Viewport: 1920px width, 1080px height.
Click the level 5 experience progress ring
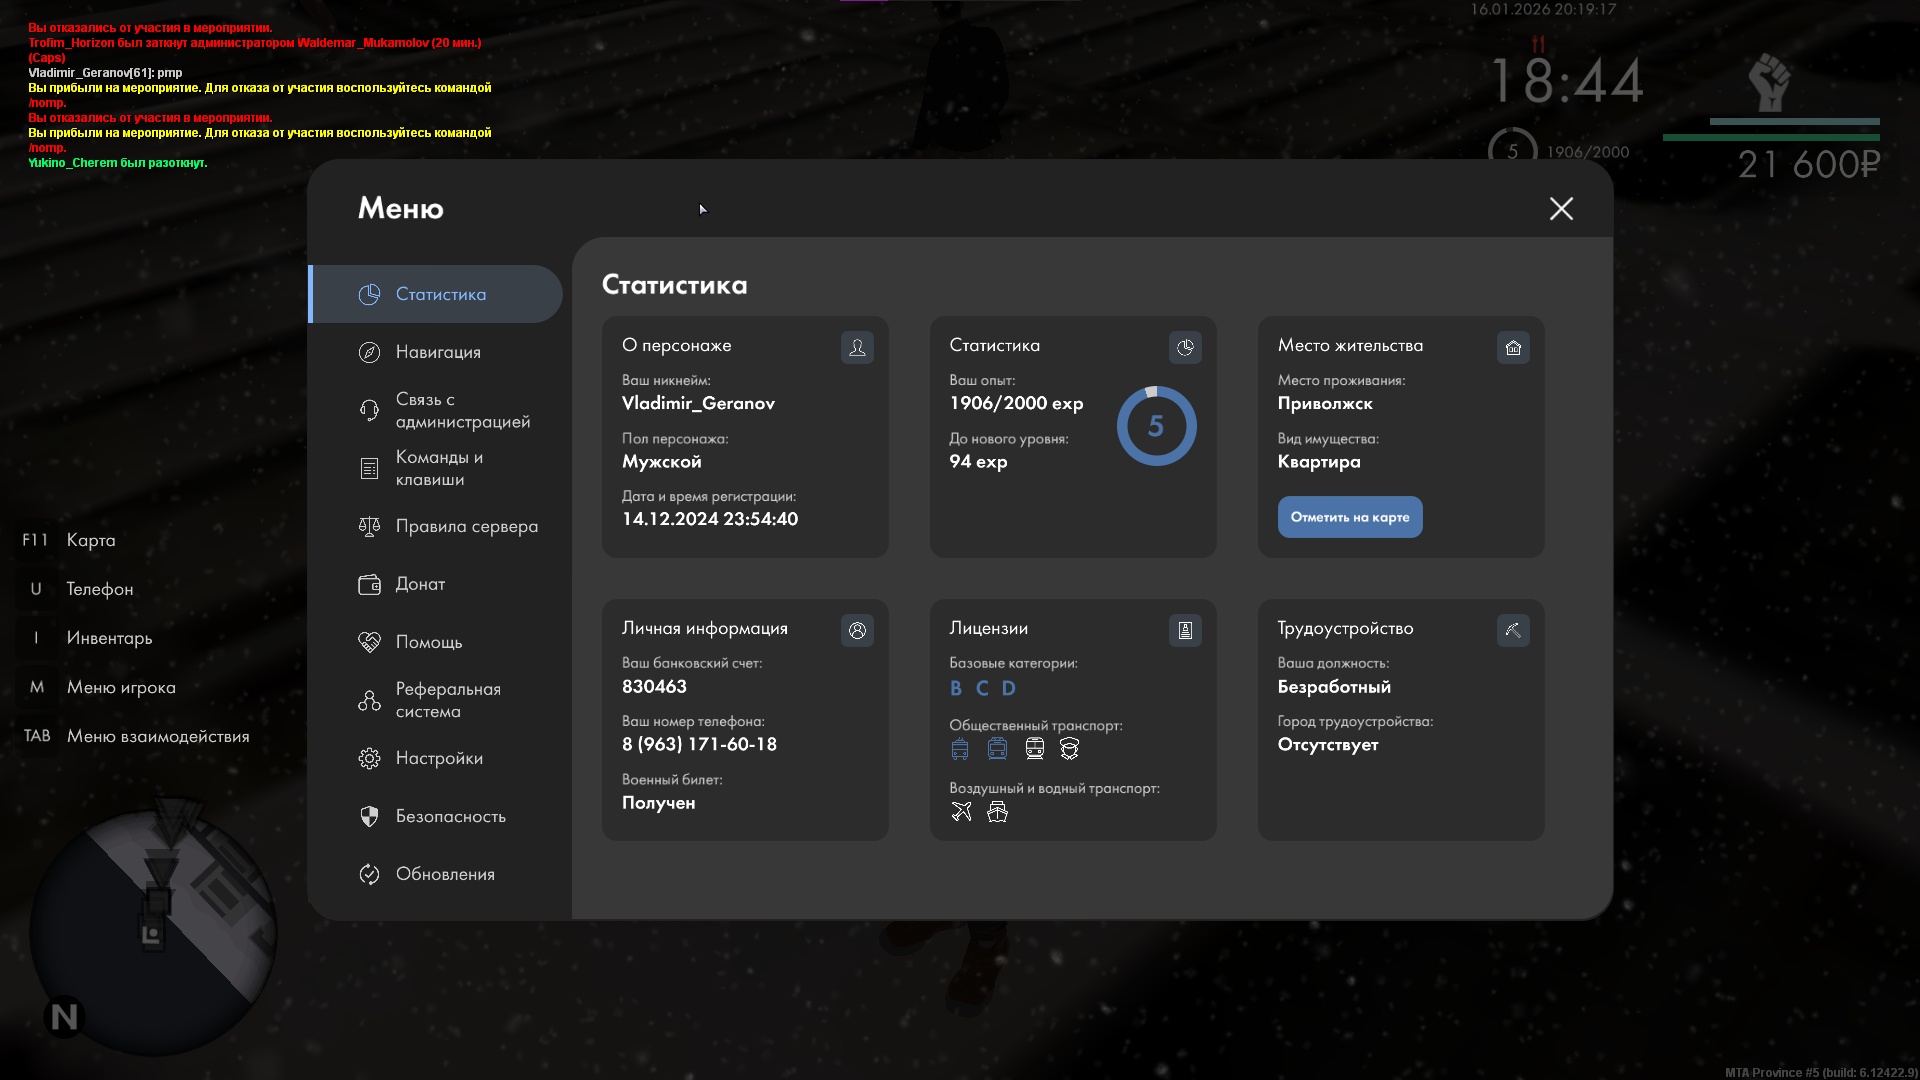click(1156, 426)
